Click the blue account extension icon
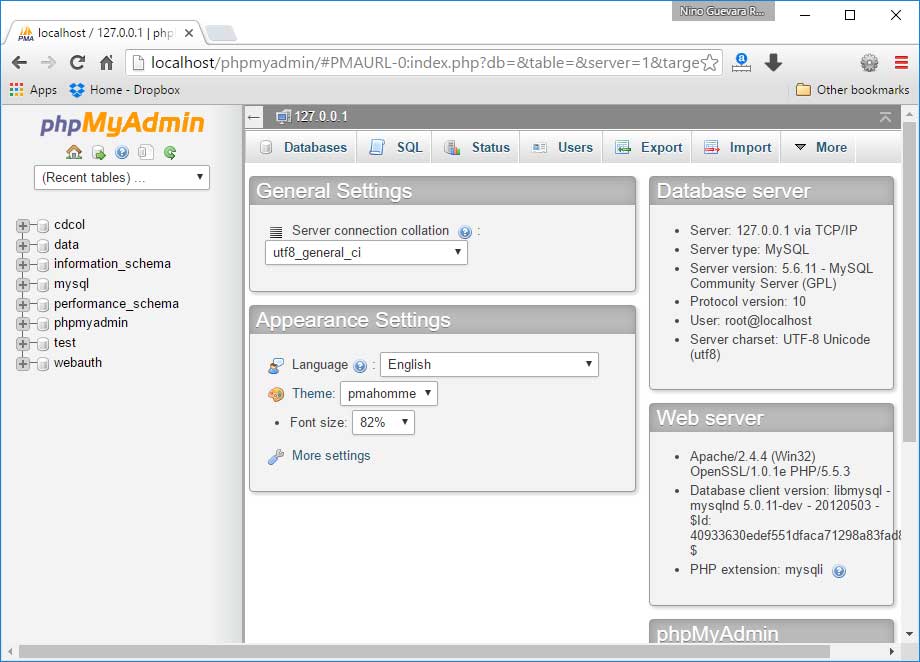 tap(742, 62)
